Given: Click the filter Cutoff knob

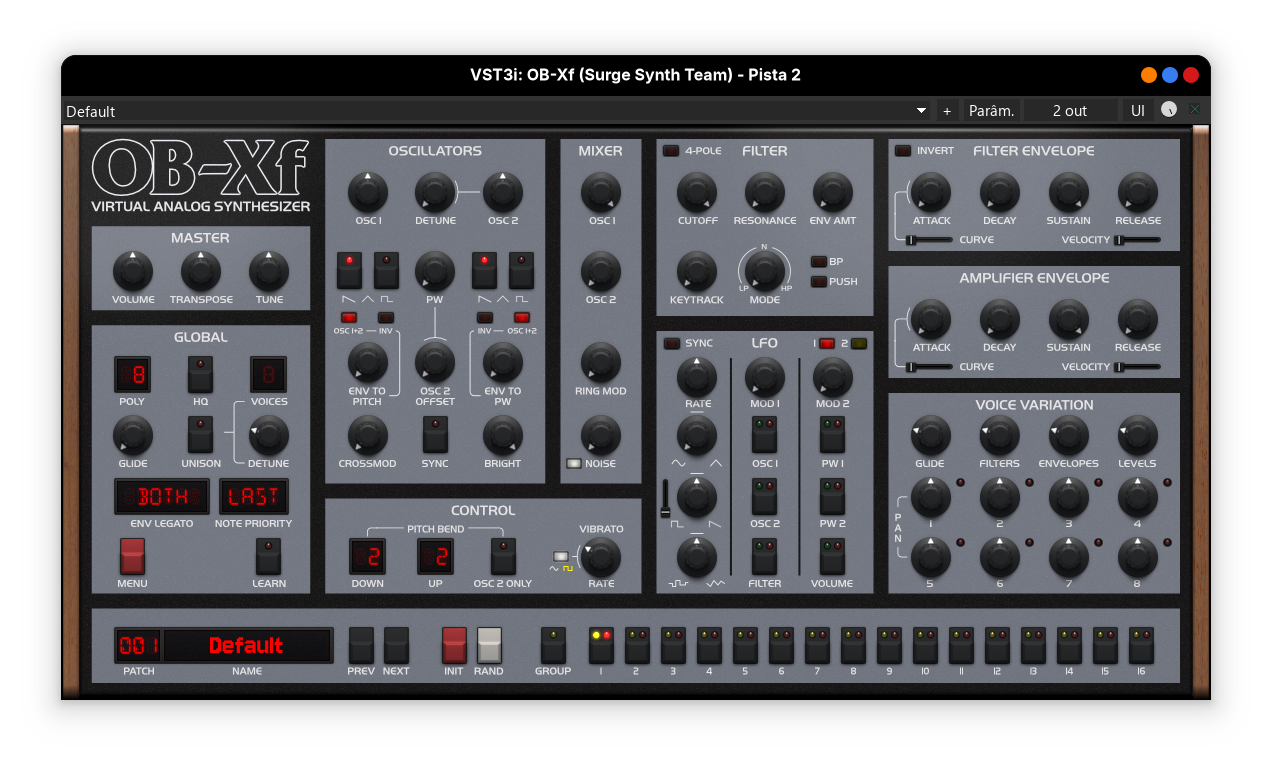Looking at the screenshot, I should [x=697, y=192].
